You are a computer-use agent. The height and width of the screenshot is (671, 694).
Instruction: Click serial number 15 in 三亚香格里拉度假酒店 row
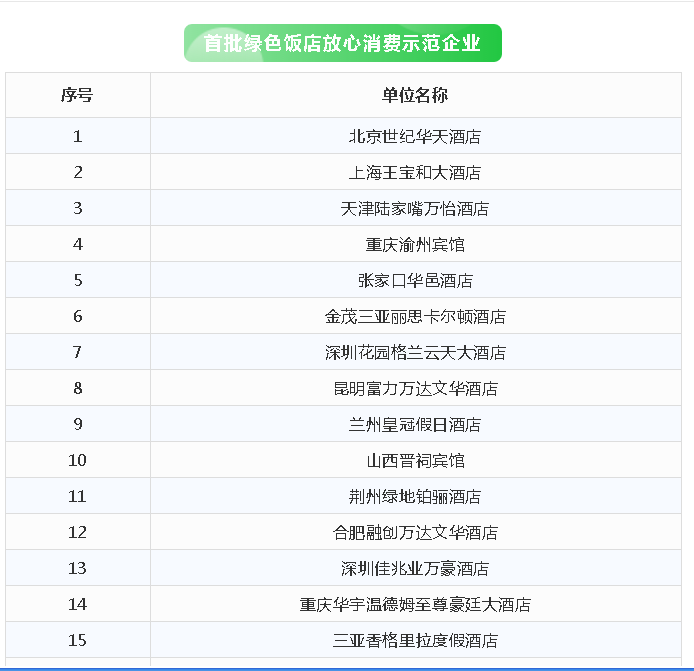[77, 640]
